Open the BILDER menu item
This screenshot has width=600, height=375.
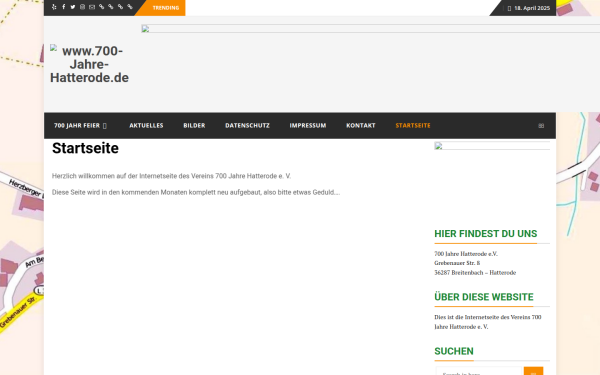pos(194,126)
